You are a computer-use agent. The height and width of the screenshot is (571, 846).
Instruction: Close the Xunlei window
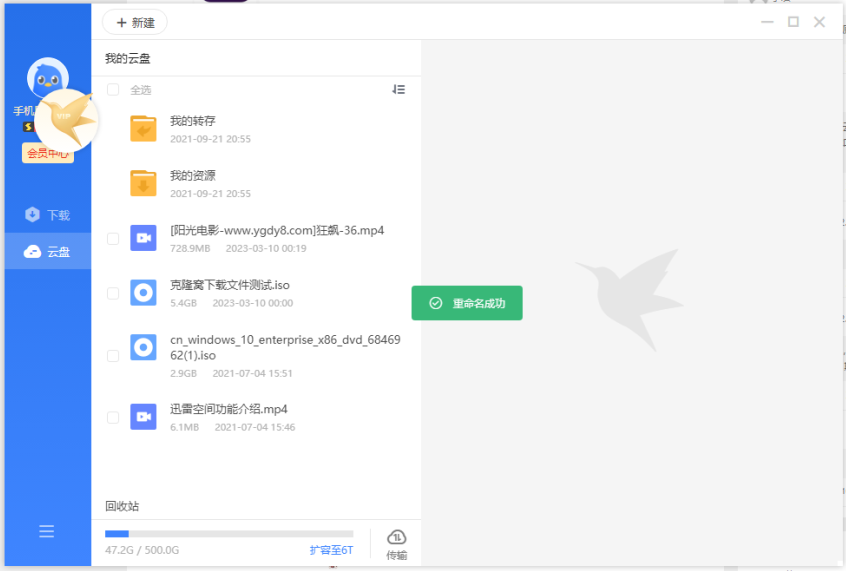(x=819, y=22)
